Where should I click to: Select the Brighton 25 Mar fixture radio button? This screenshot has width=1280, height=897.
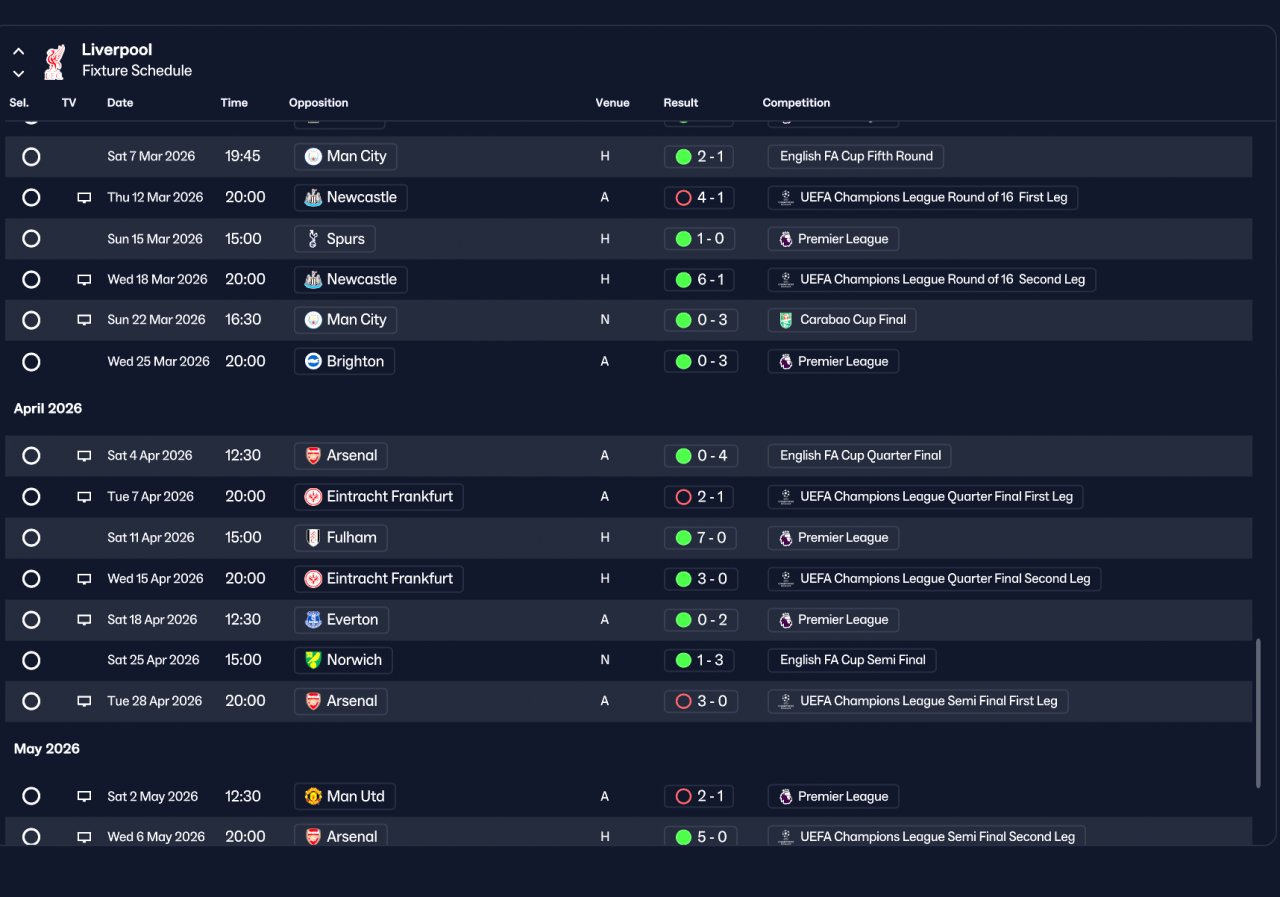click(x=31, y=362)
